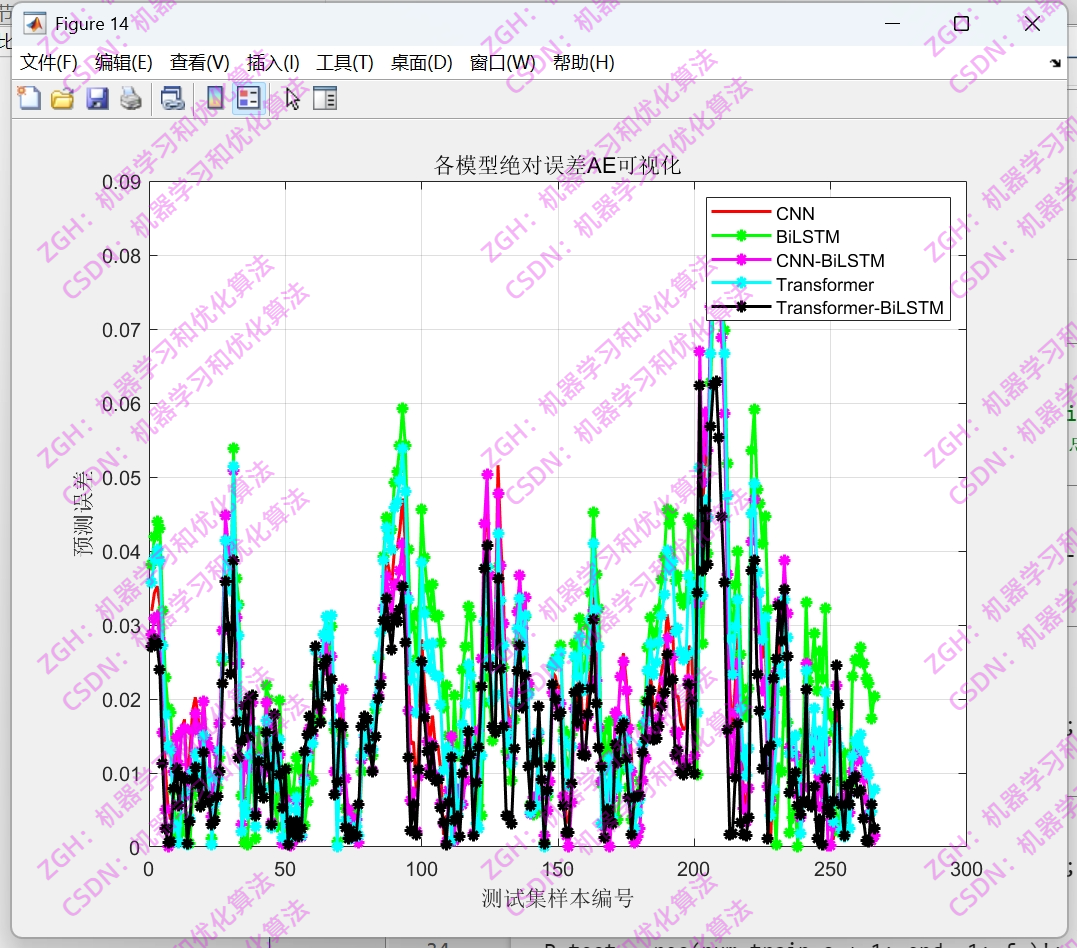The height and width of the screenshot is (948, 1077).
Task: Save the current figure
Action: point(97,97)
